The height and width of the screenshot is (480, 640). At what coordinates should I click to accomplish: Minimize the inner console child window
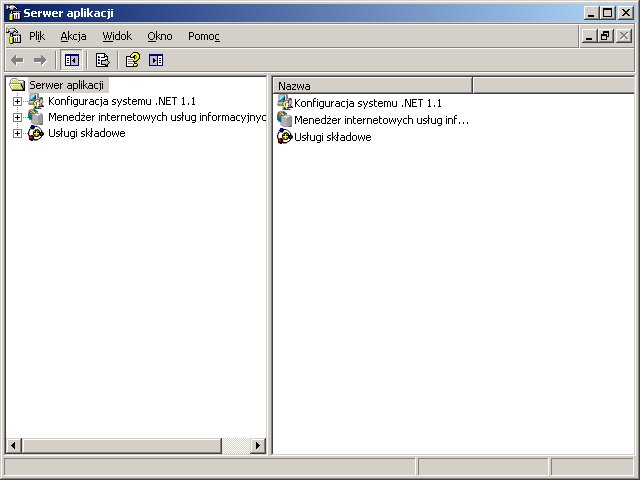[589, 36]
